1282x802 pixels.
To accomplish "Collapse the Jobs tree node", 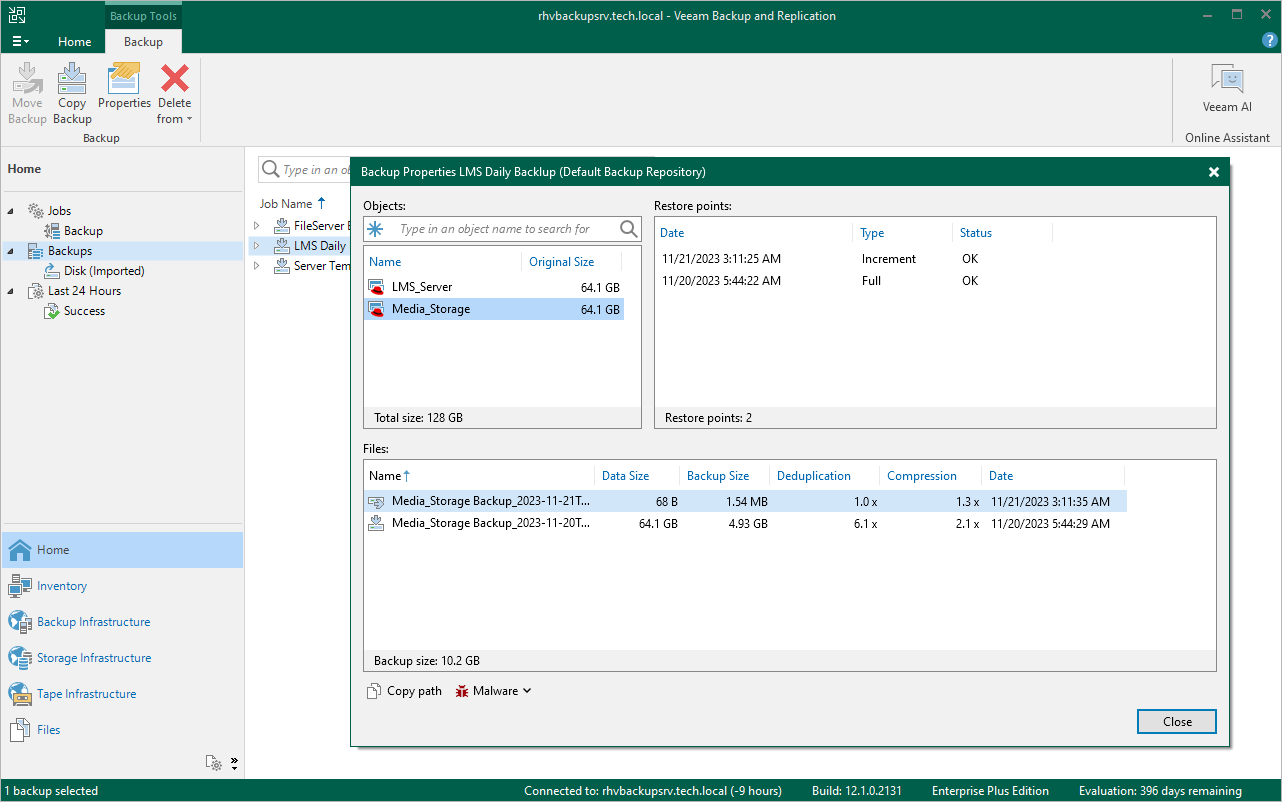I will (11, 211).
